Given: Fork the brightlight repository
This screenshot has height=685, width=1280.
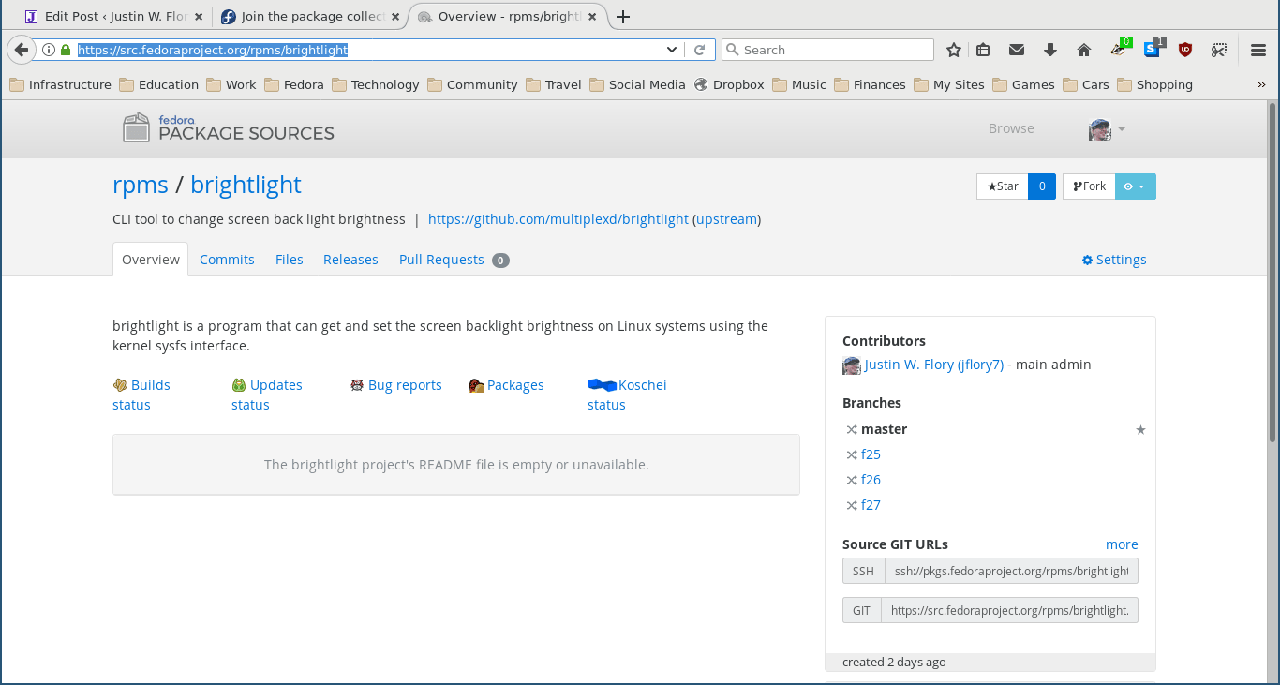Looking at the screenshot, I should coord(1089,186).
